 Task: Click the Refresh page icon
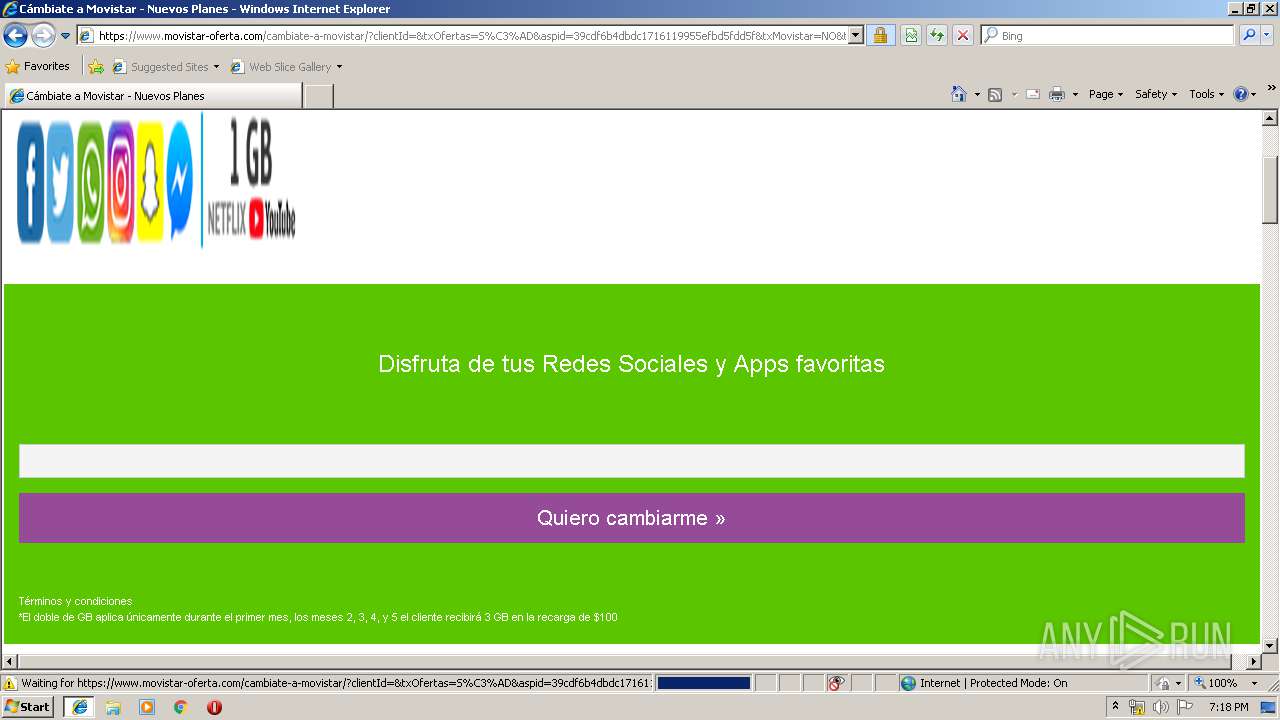tap(937, 36)
